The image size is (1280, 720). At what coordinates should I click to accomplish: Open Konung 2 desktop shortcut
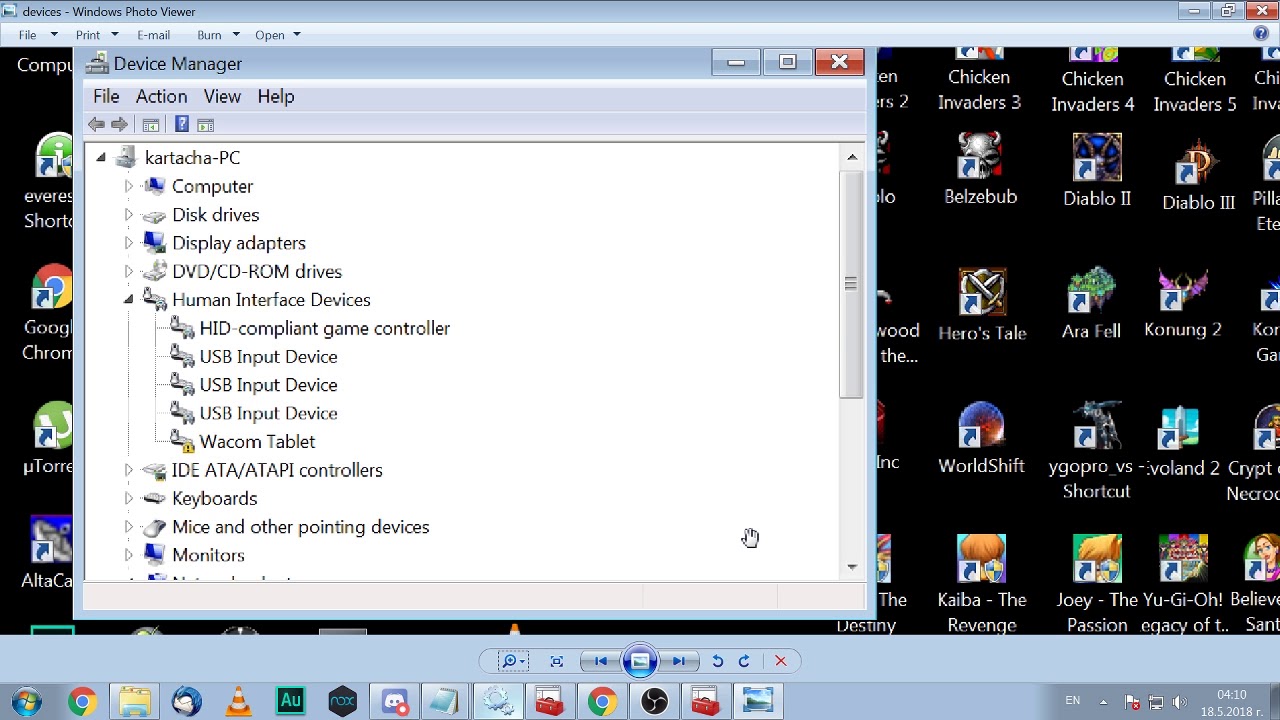pyautogui.click(x=1183, y=303)
